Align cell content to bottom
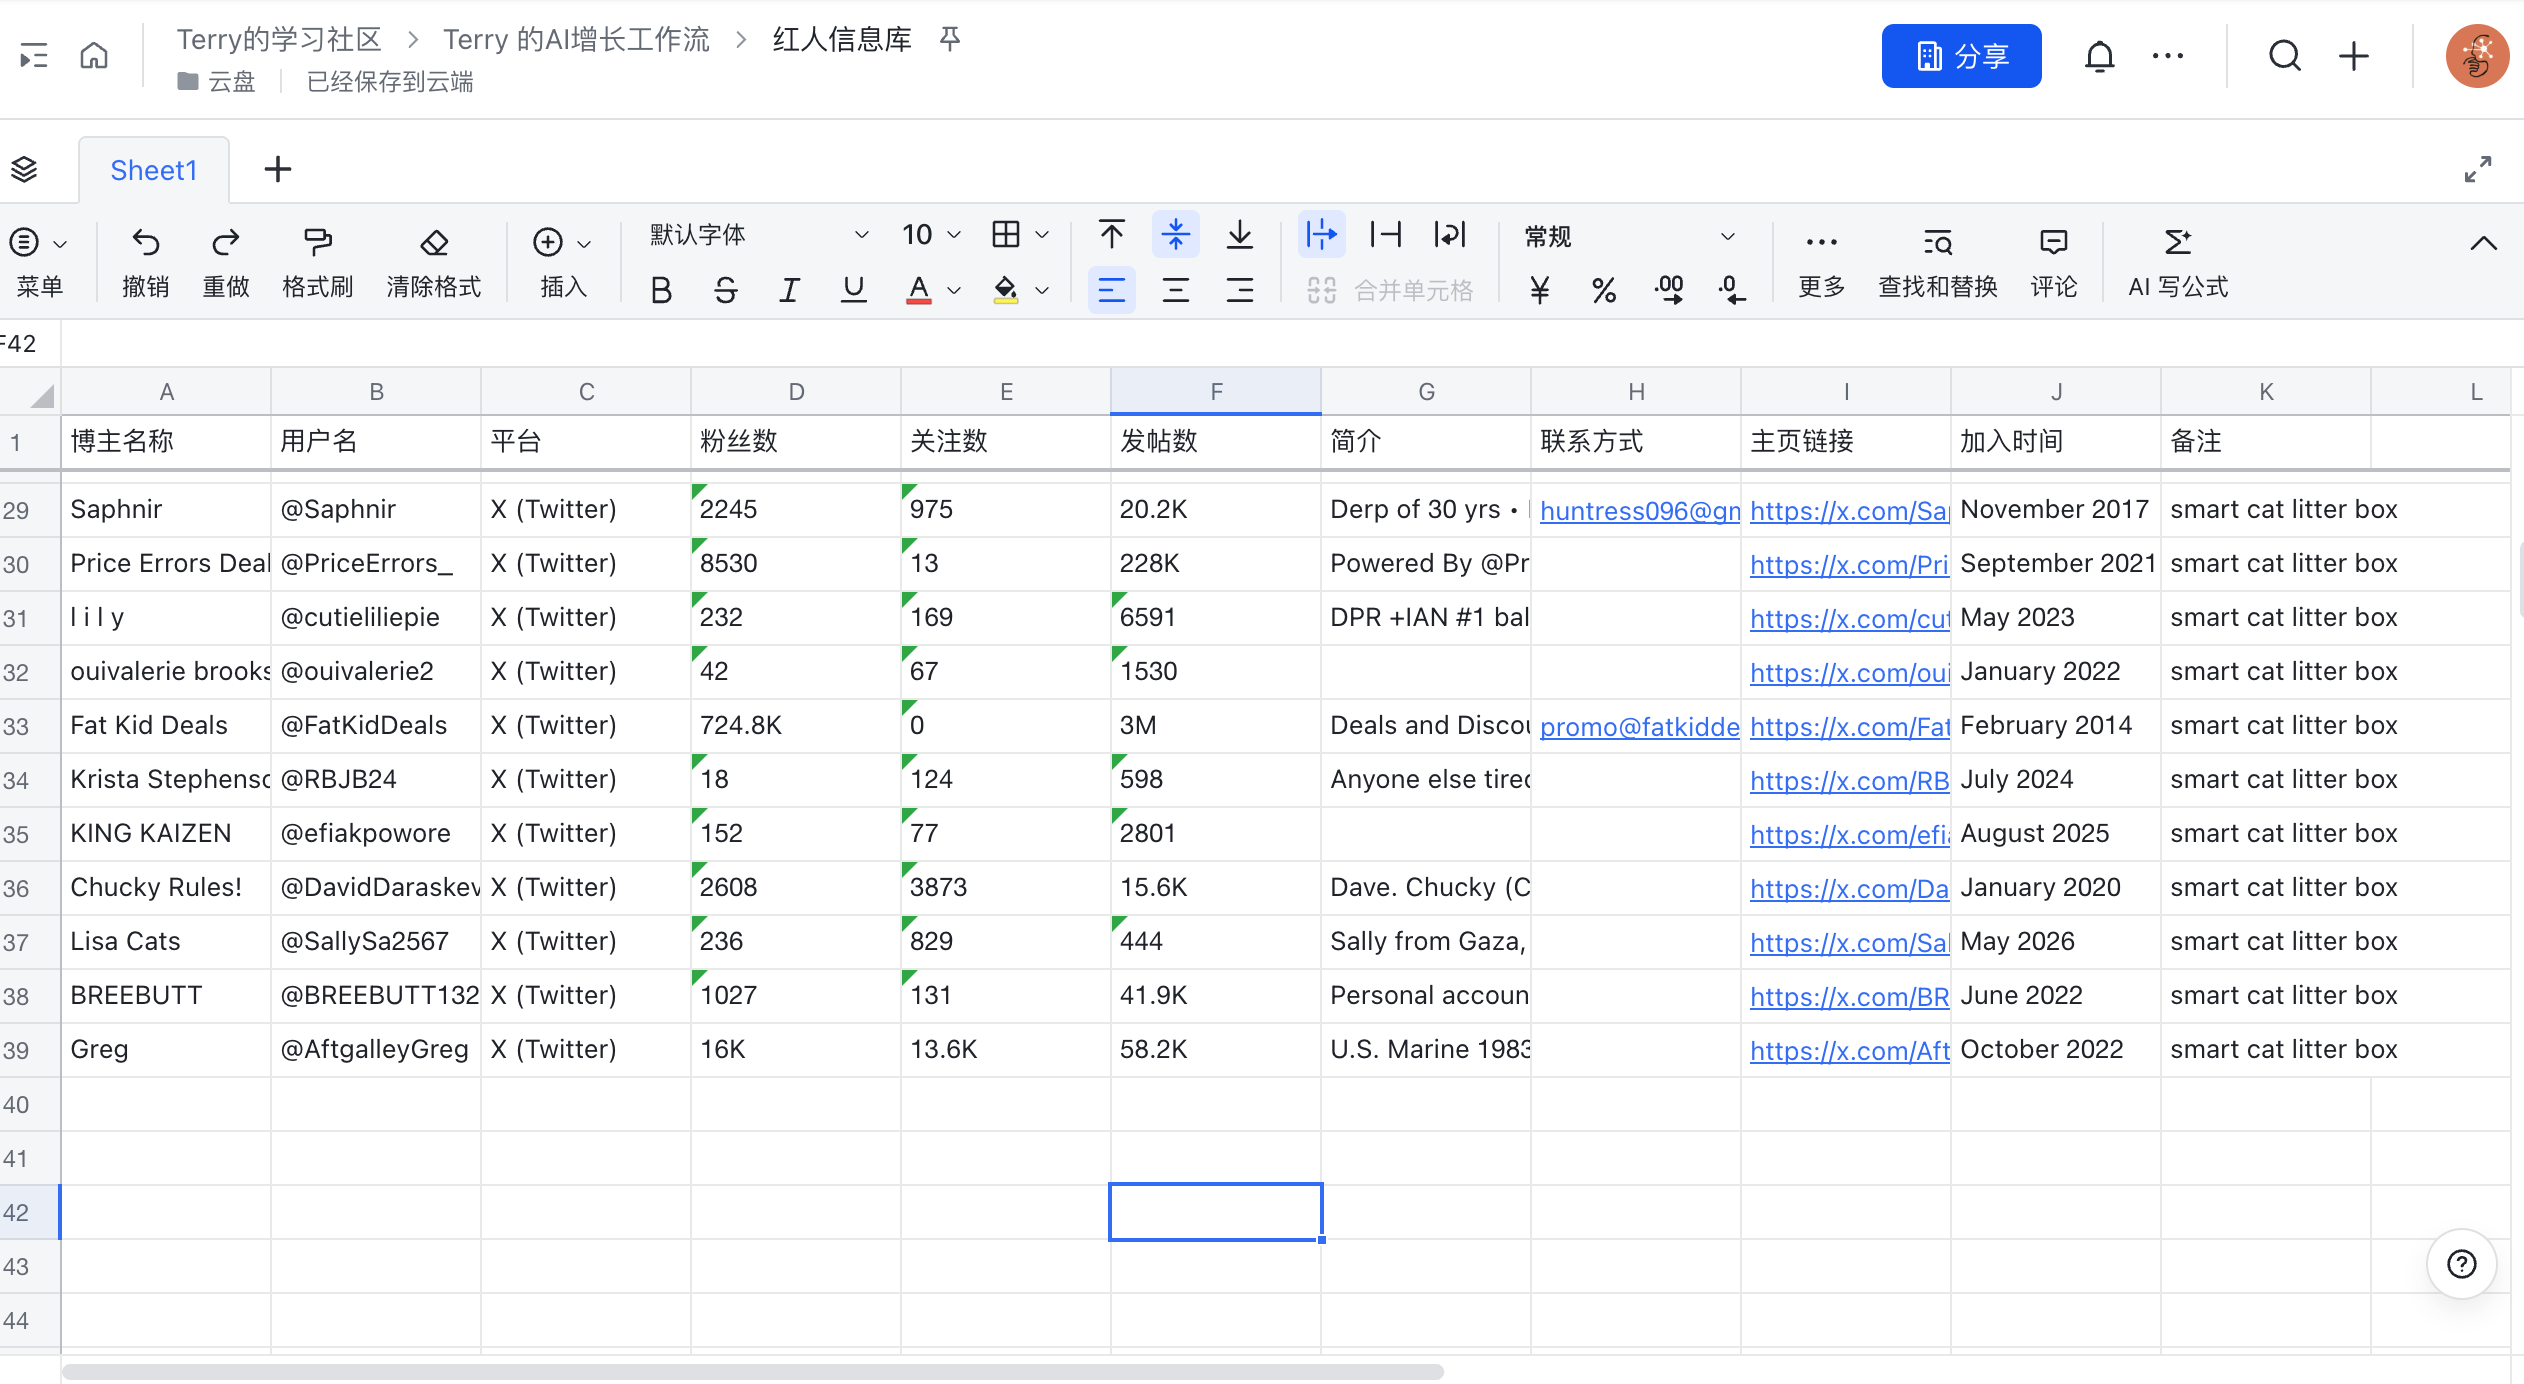The image size is (2524, 1384). 1240,235
